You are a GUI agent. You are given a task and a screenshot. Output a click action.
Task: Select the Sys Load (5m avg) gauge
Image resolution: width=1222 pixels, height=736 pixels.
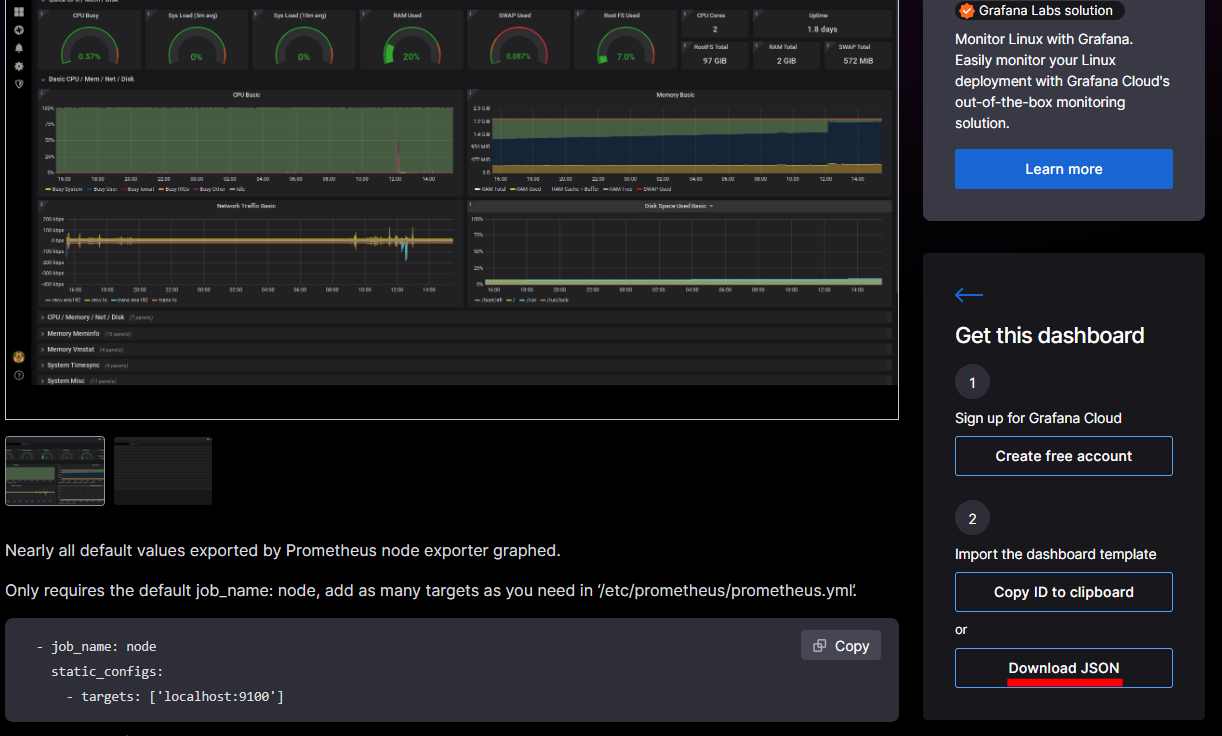tap(196, 39)
